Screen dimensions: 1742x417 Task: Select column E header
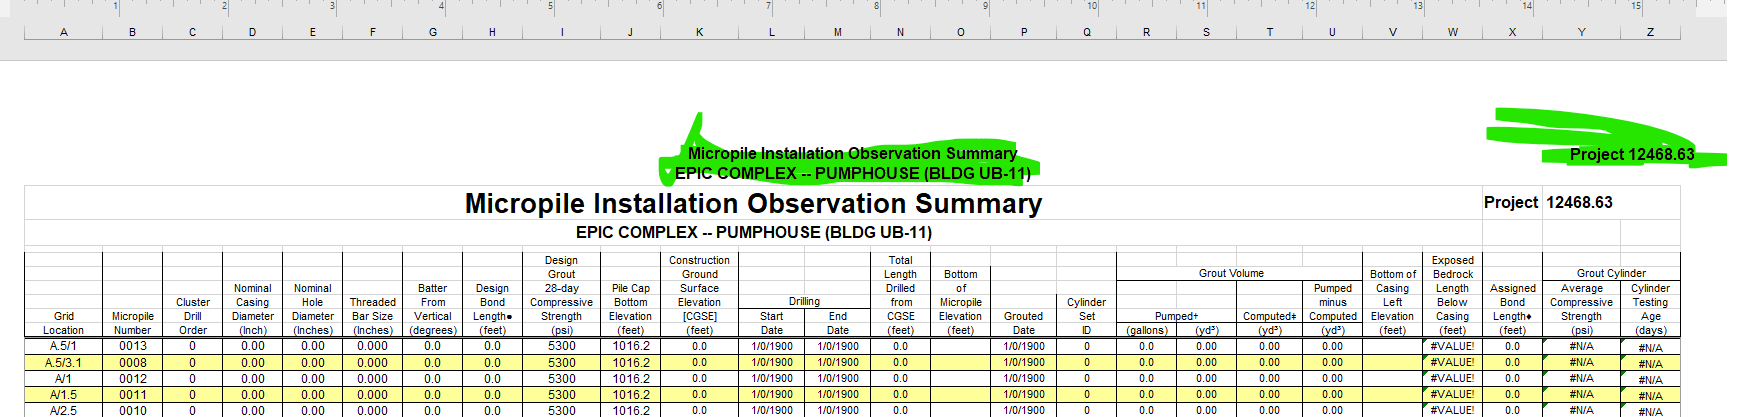pos(312,32)
